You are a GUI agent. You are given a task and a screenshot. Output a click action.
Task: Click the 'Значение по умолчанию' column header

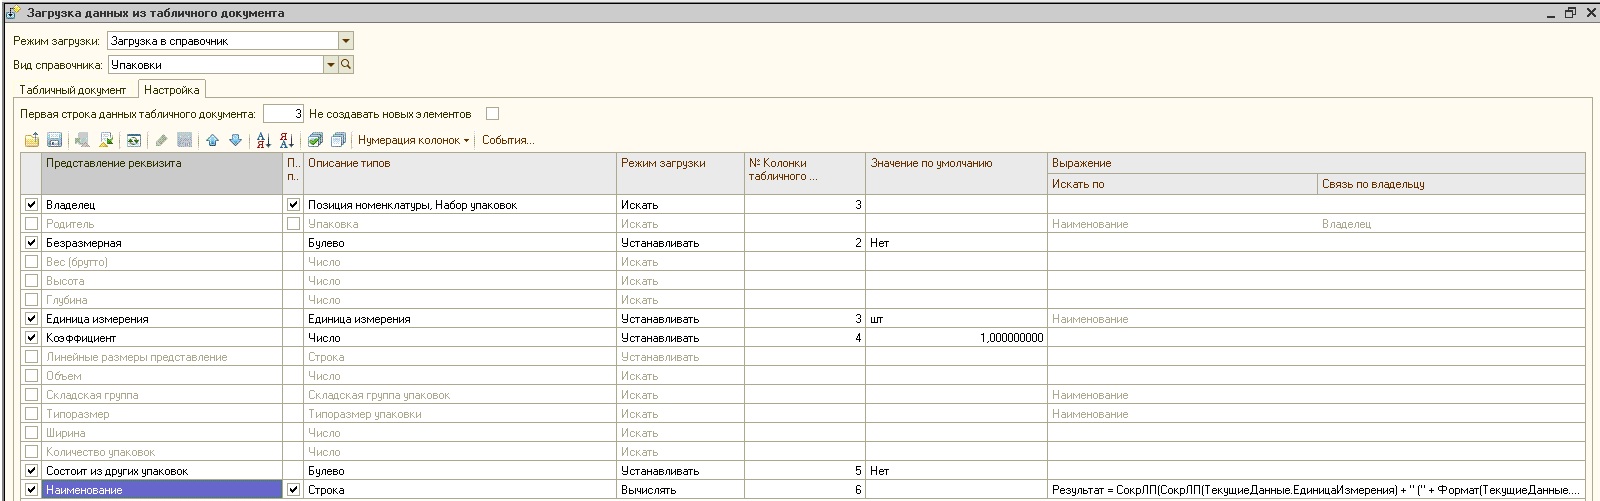pyautogui.click(x=956, y=173)
